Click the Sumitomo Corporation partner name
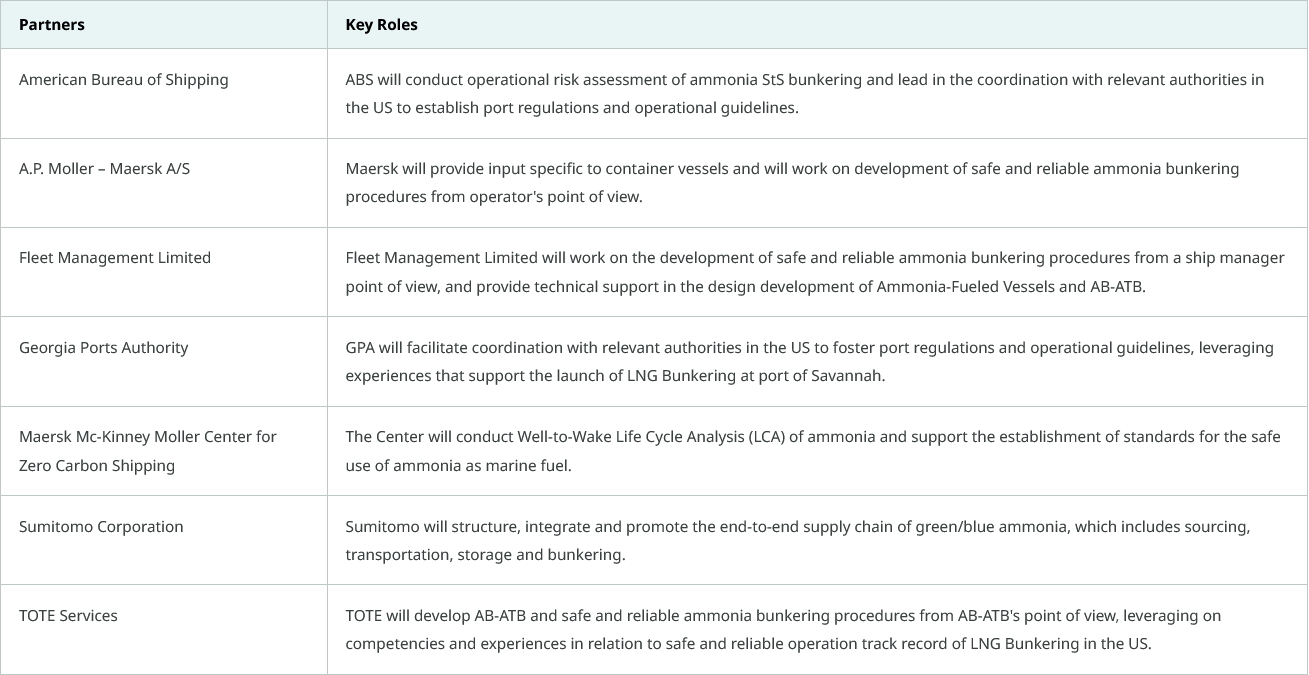The width and height of the screenshot is (1309, 675). 101,527
